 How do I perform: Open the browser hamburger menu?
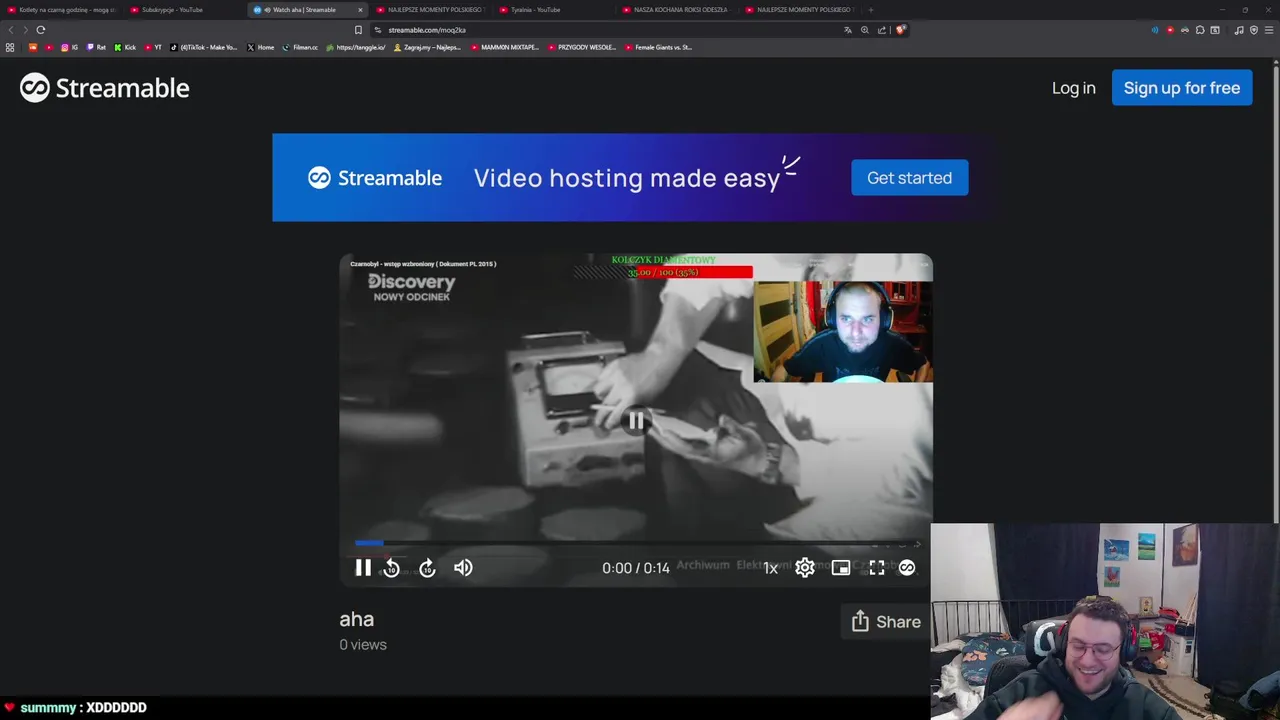pos(1269,30)
